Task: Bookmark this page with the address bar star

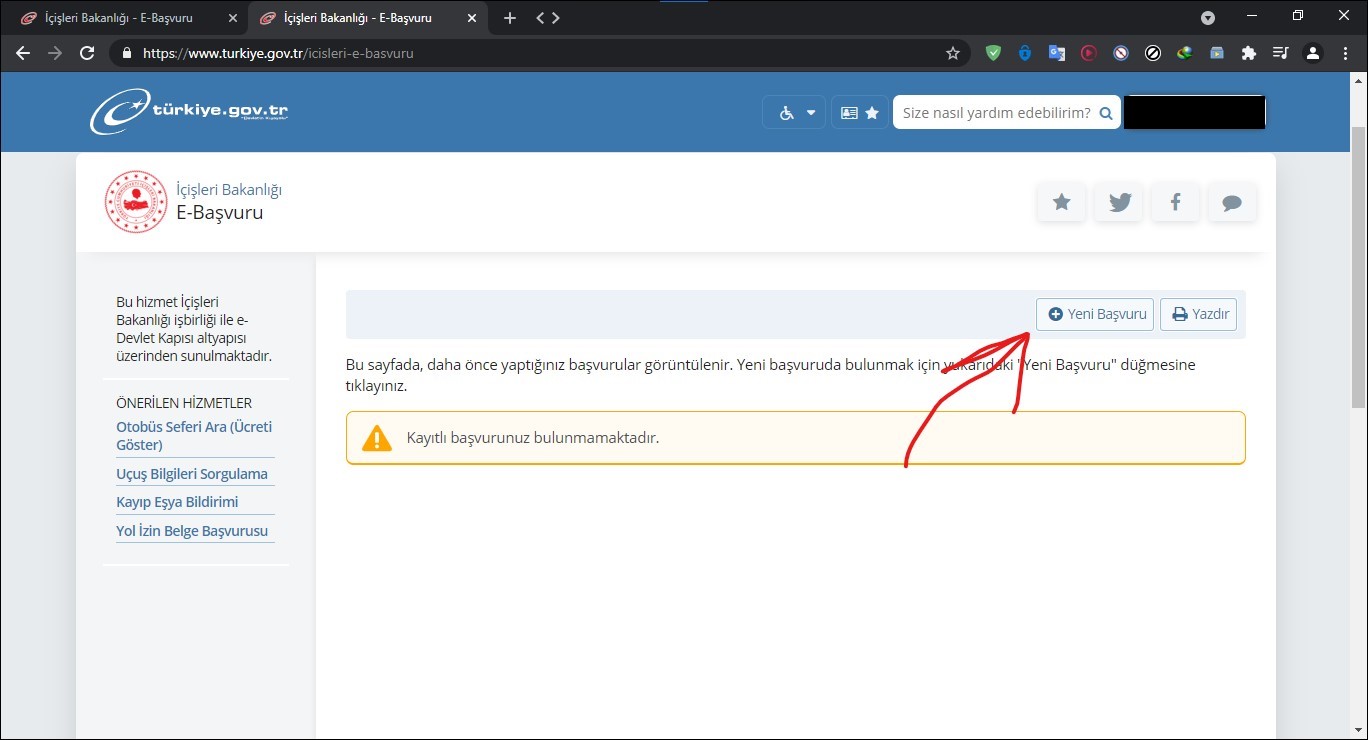Action: 952,53
